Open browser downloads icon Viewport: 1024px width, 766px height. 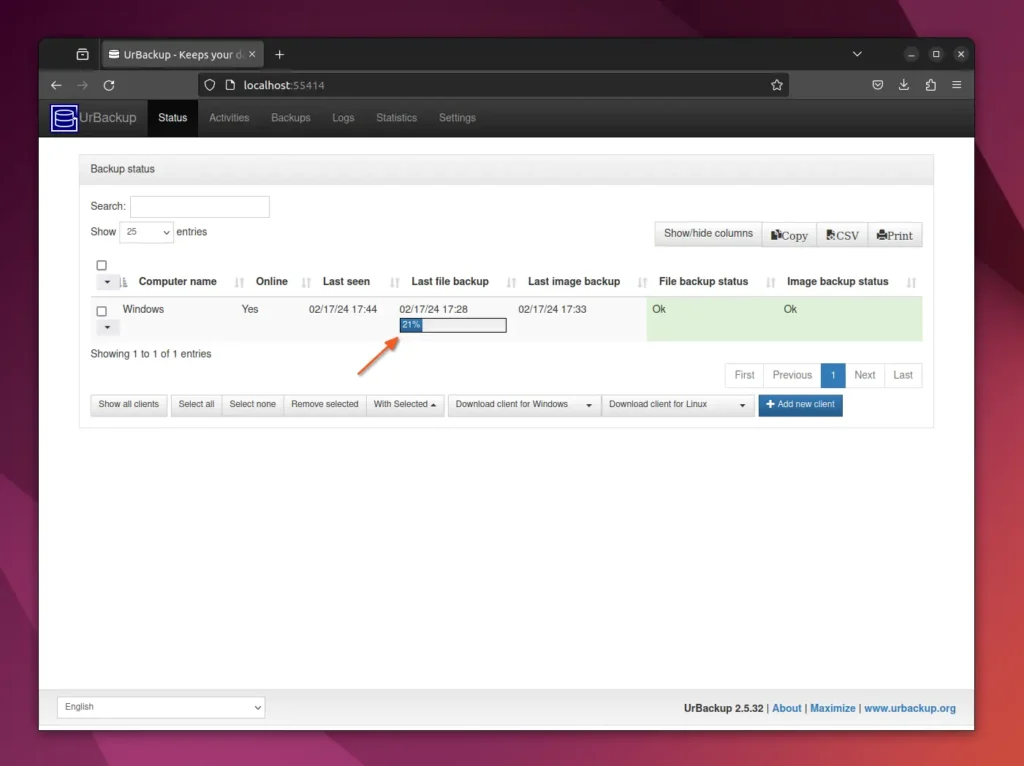(904, 85)
